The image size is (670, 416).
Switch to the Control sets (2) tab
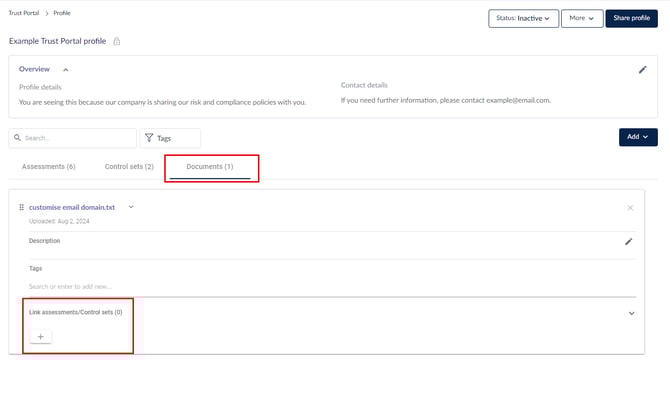[129, 166]
